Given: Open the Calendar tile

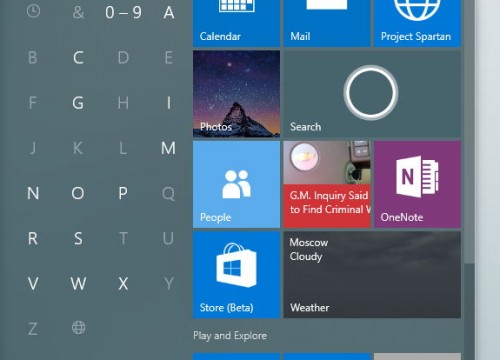Looking at the screenshot, I should pos(236,23).
